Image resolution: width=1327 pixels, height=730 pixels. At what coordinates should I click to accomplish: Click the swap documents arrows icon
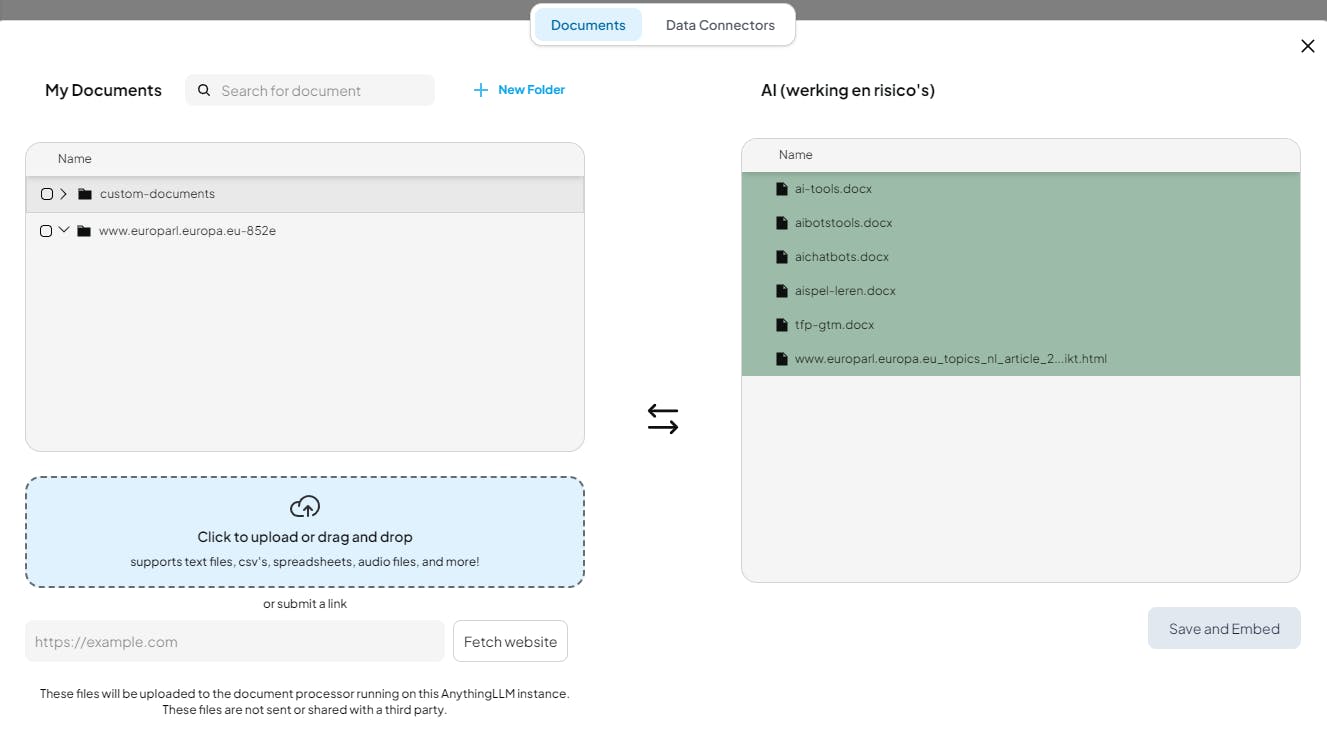pyautogui.click(x=663, y=419)
